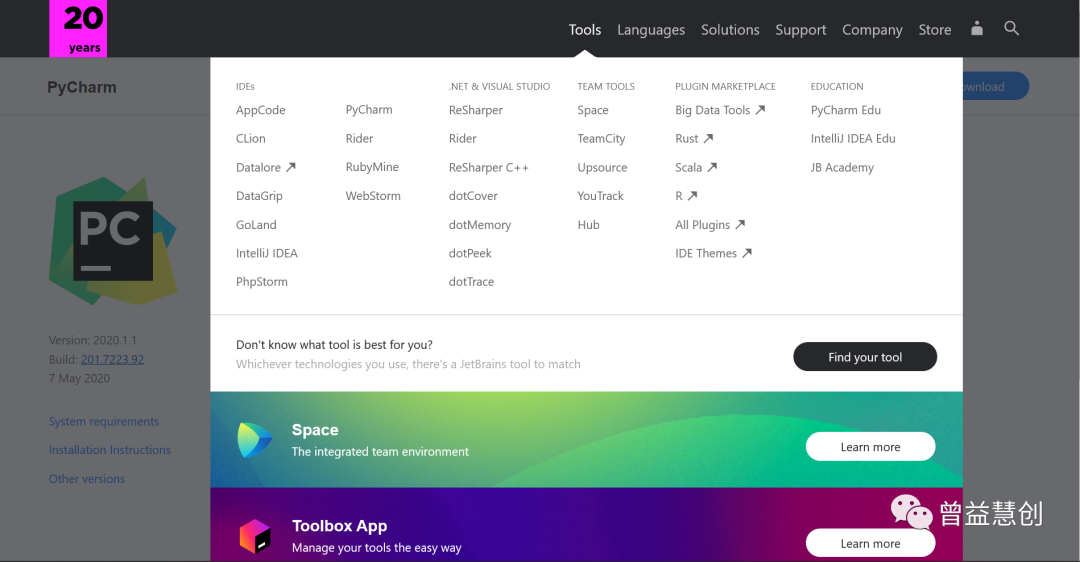The image size is (1080, 562).
Task: Open the account profile icon
Action: [977, 28]
